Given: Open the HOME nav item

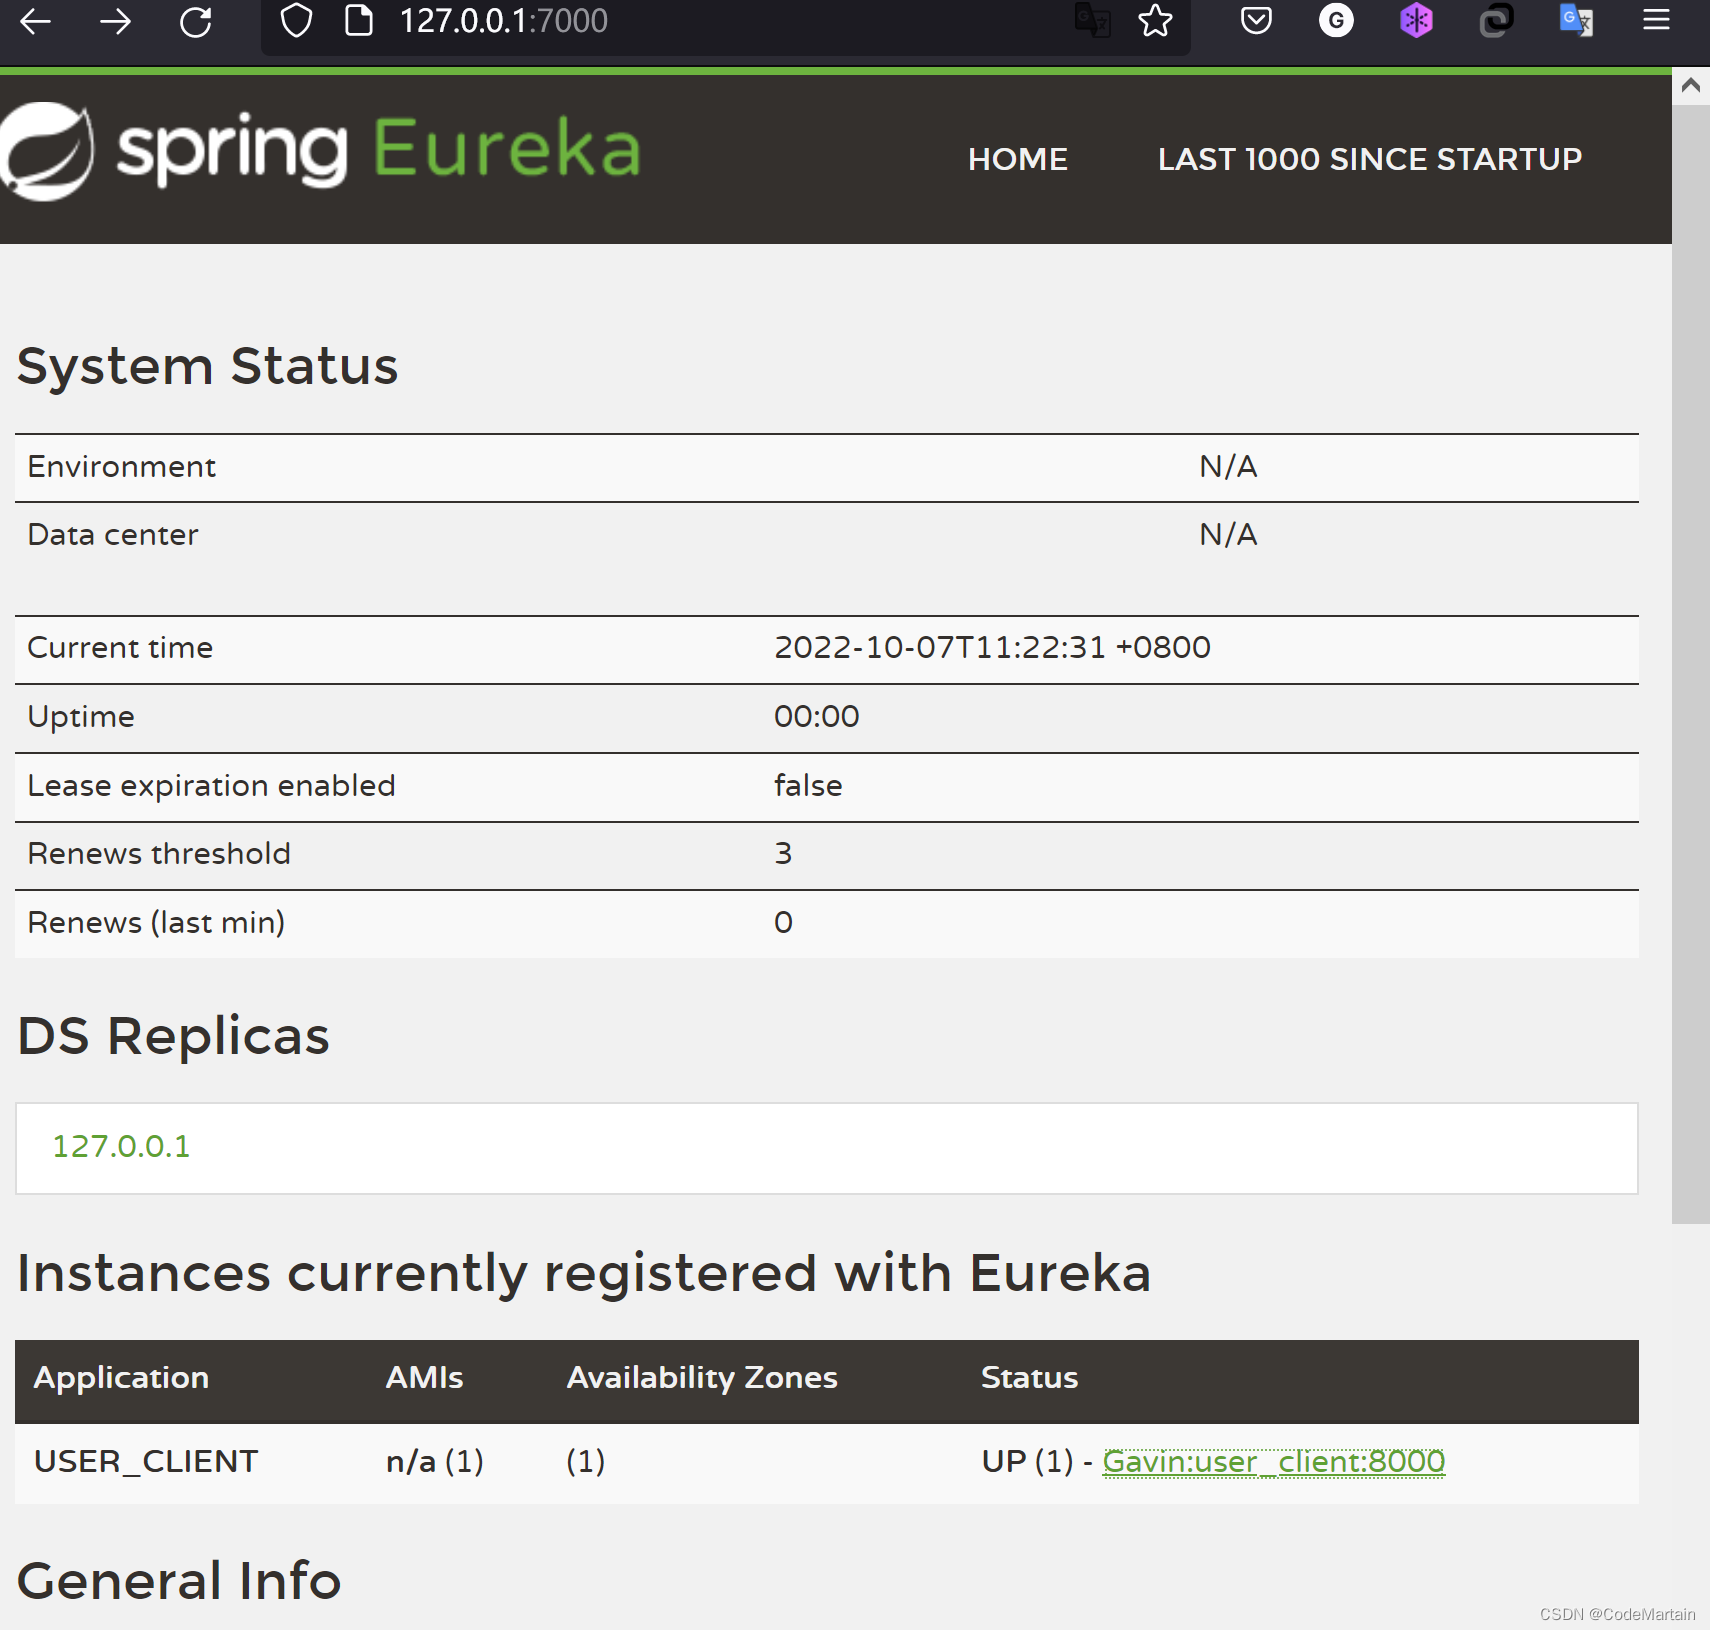Looking at the screenshot, I should (x=1018, y=159).
